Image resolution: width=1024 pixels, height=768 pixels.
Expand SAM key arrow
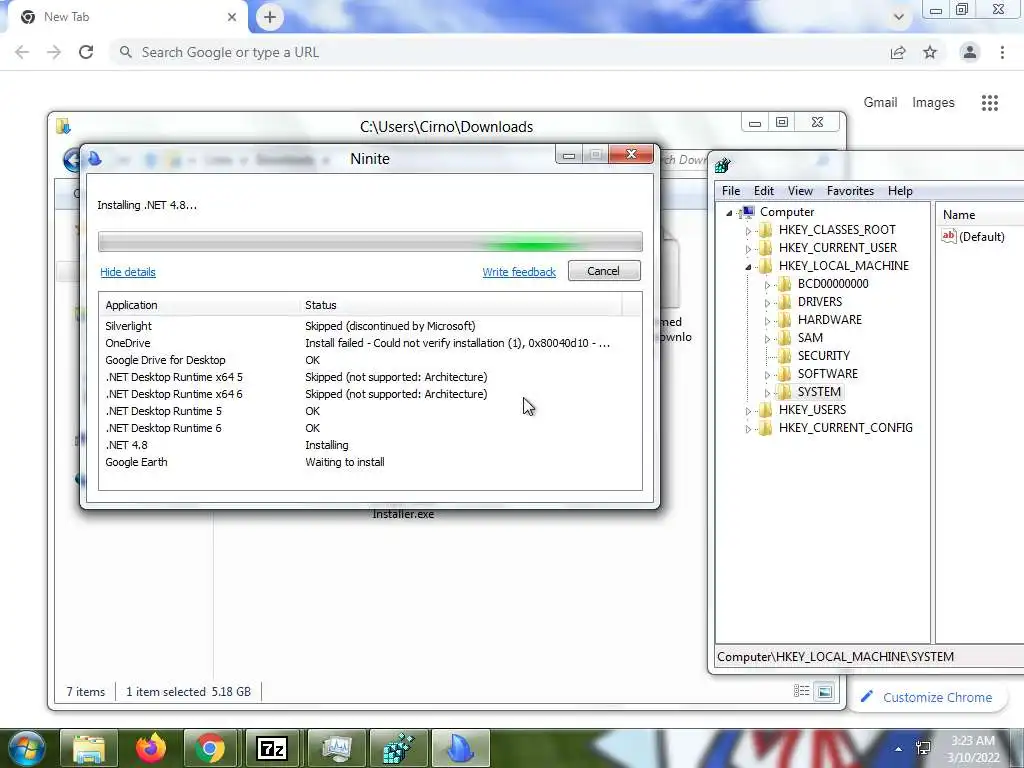(767, 339)
